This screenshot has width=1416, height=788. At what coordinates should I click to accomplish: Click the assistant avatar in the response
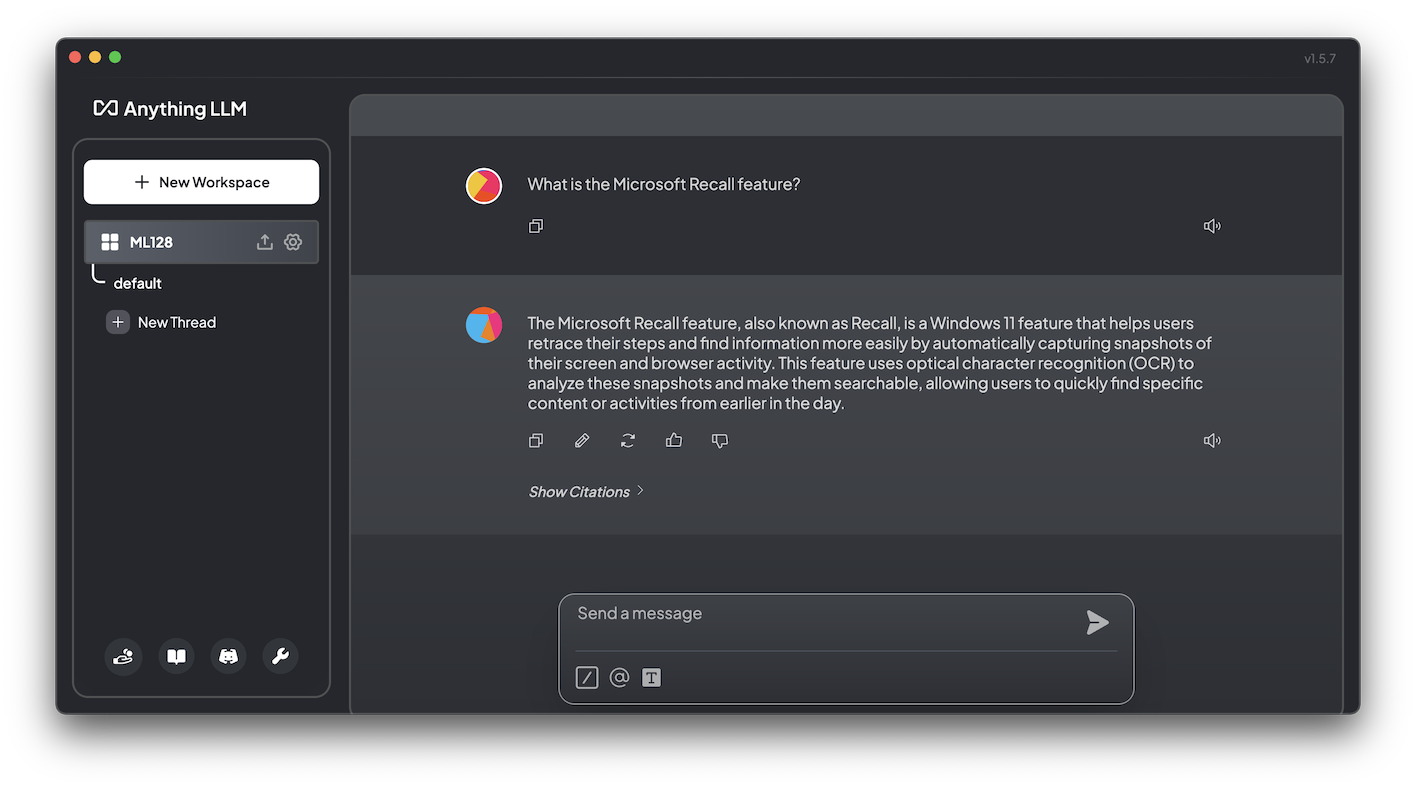484,325
